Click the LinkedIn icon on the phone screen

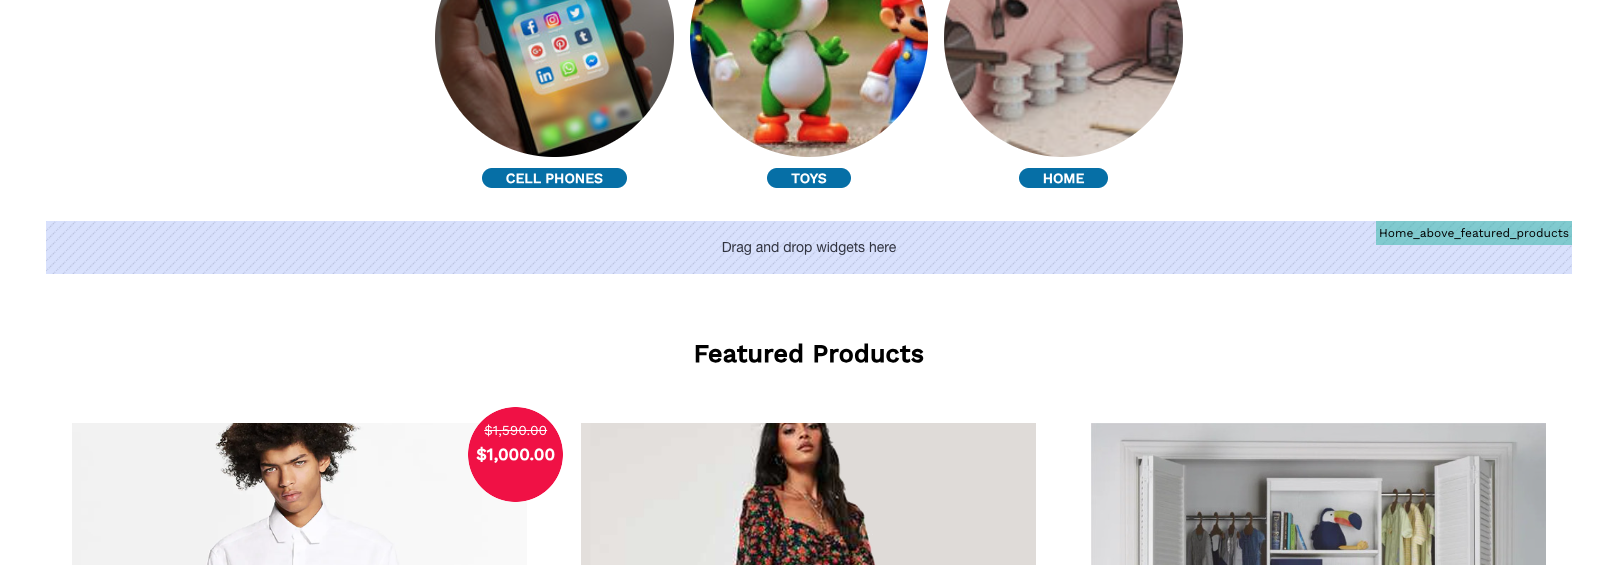[x=545, y=75]
